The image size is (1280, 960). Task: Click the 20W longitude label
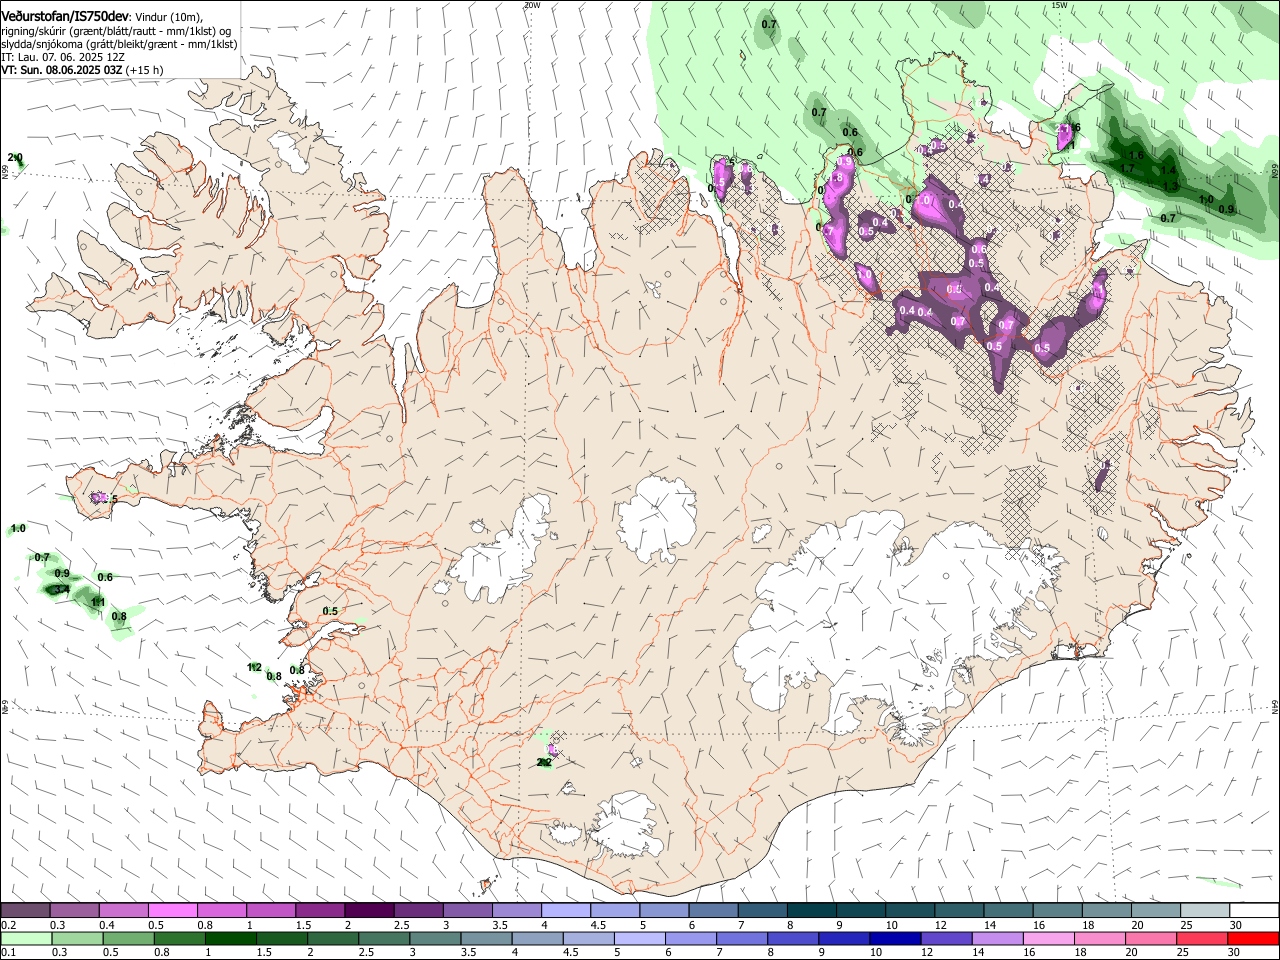[x=532, y=5]
